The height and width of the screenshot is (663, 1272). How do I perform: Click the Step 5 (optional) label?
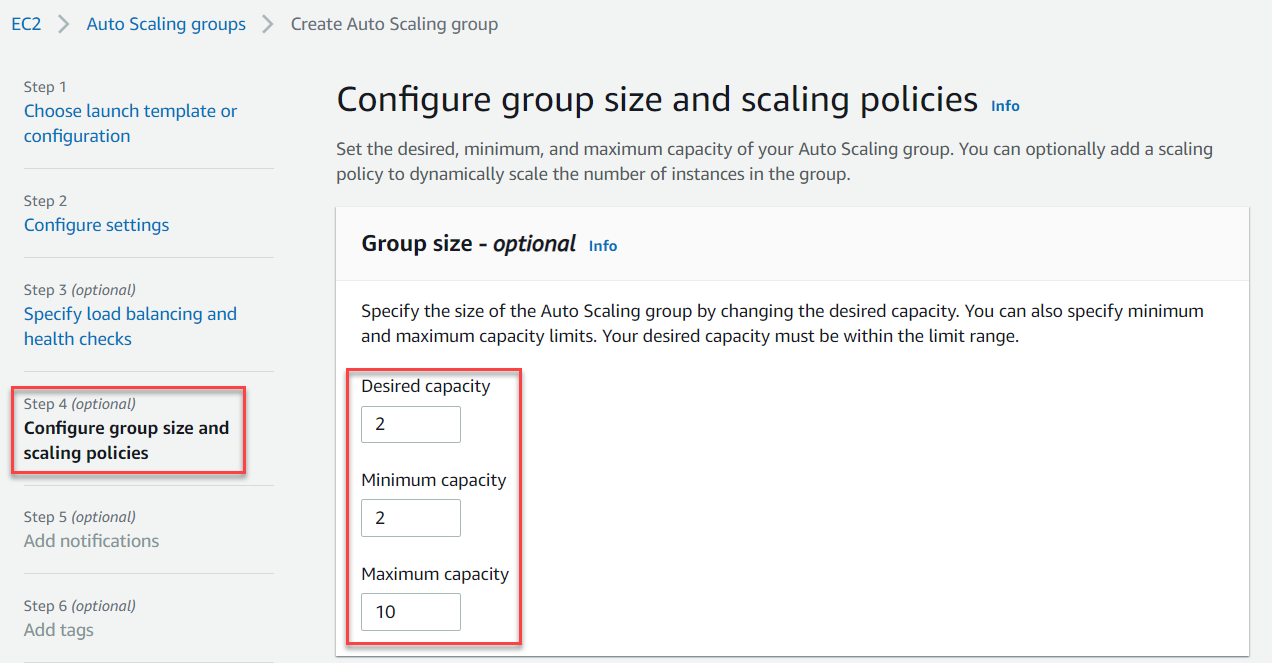click(79, 517)
